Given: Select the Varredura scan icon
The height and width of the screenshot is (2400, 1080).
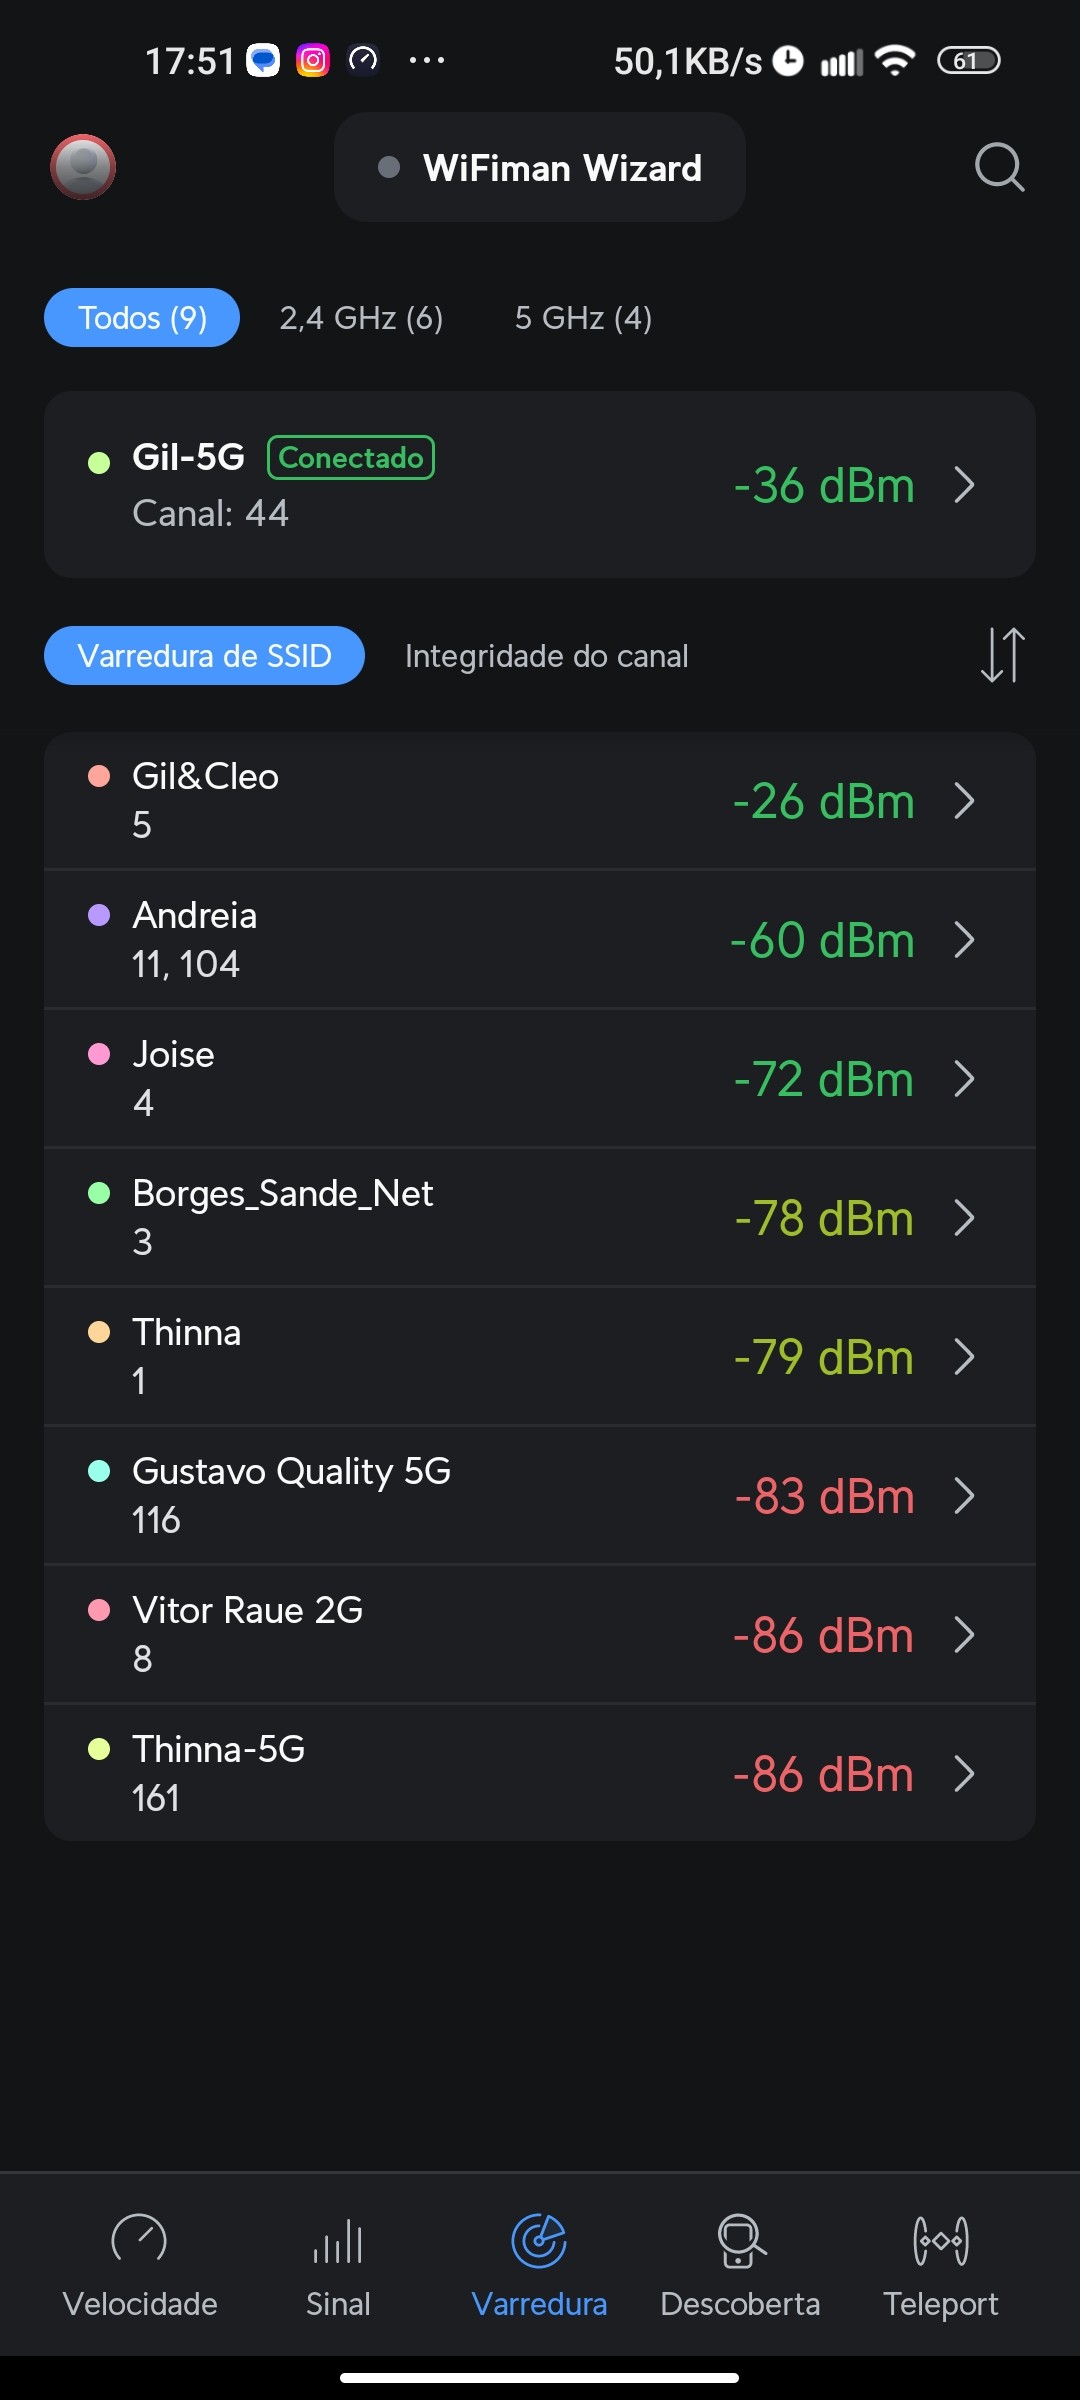Looking at the screenshot, I should (x=539, y=2241).
